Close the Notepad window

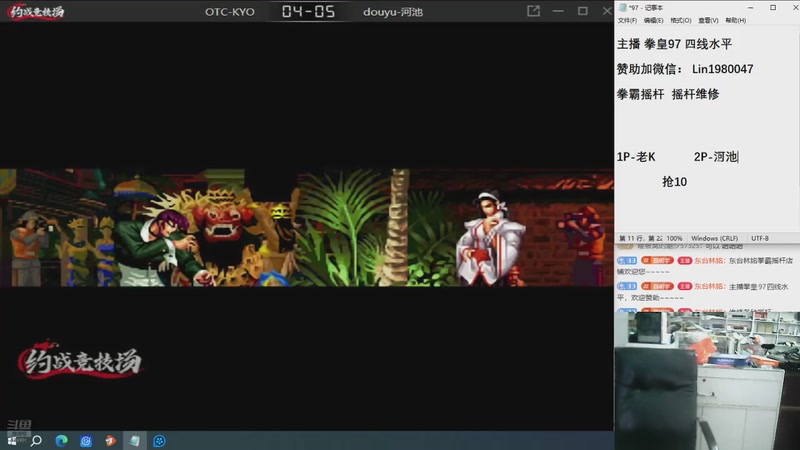click(795, 8)
